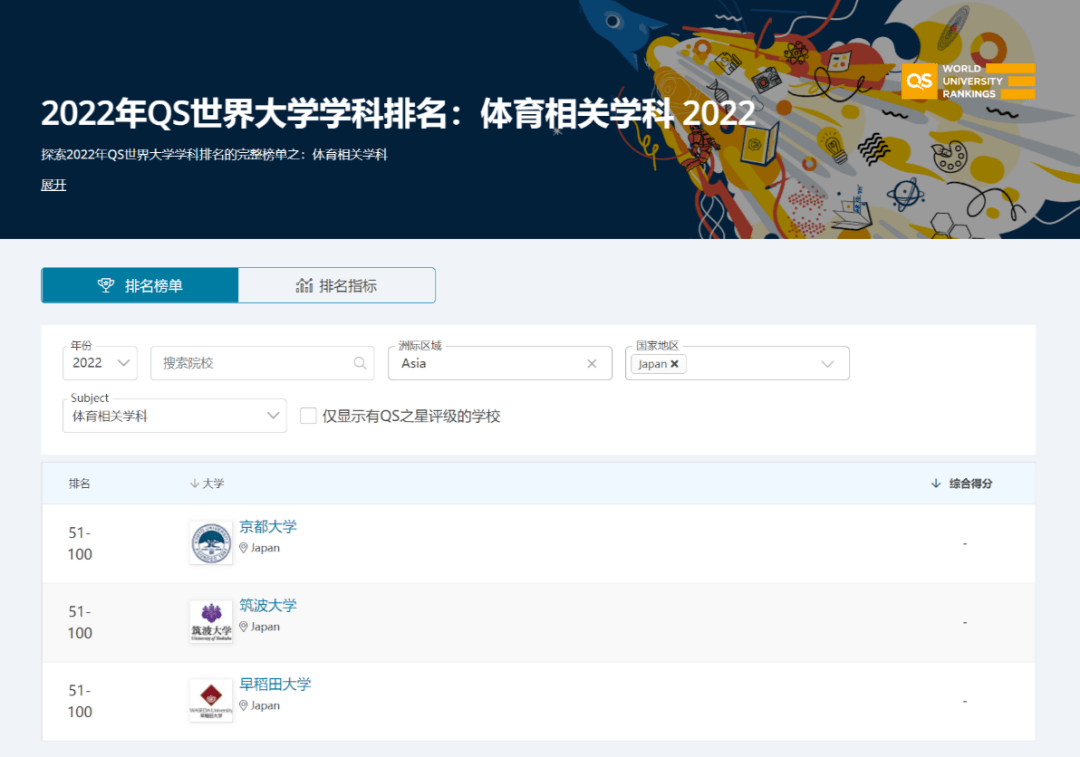
Task: Switch to the 排名指标 indicators tab
Action: [337, 285]
